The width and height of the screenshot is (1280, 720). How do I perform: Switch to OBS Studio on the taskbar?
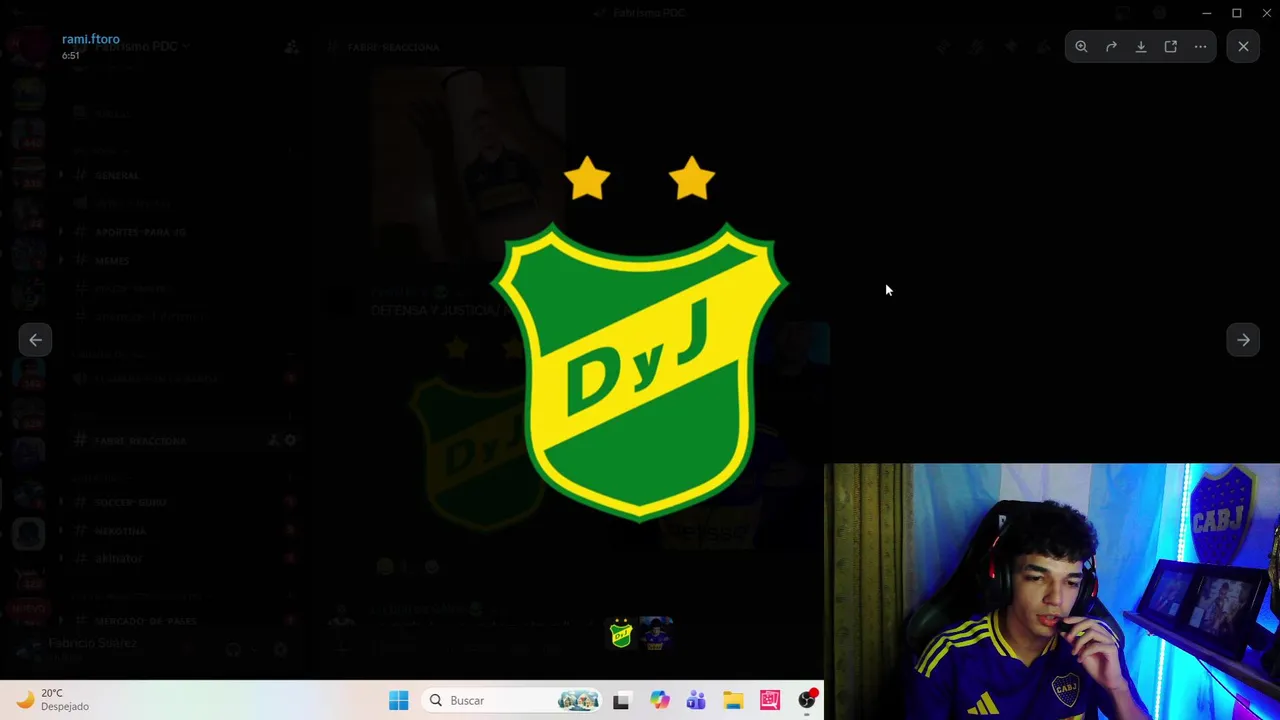pos(807,701)
